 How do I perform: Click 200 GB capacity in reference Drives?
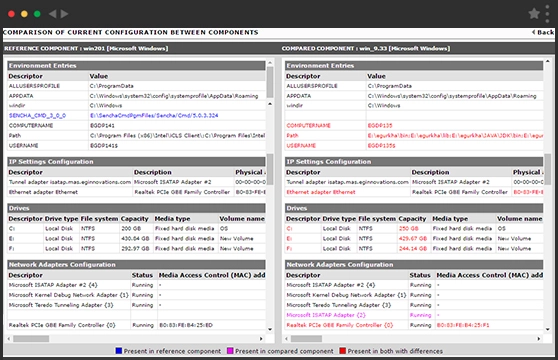(x=131, y=228)
